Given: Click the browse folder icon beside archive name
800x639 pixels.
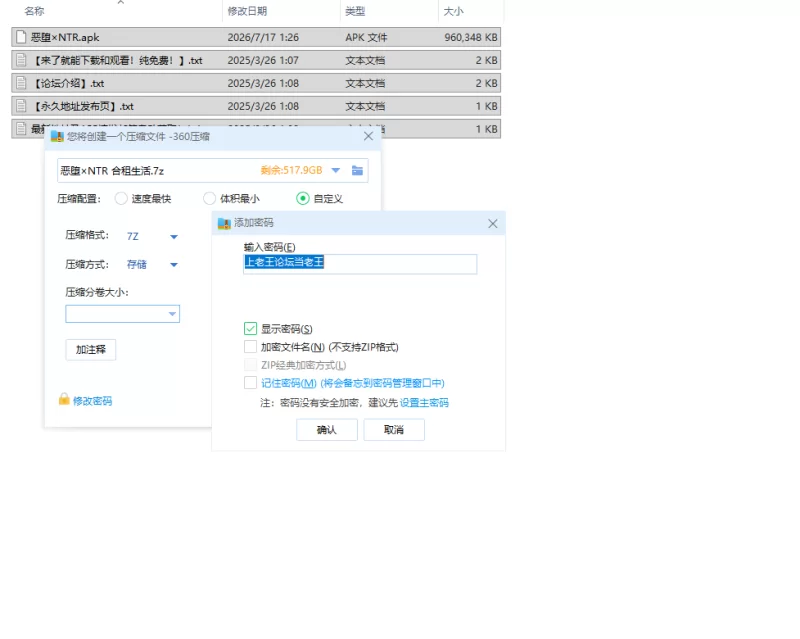Looking at the screenshot, I should (x=357, y=170).
